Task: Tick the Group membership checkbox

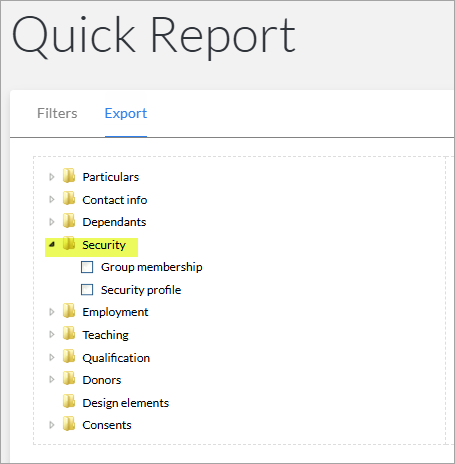Action: click(87, 267)
